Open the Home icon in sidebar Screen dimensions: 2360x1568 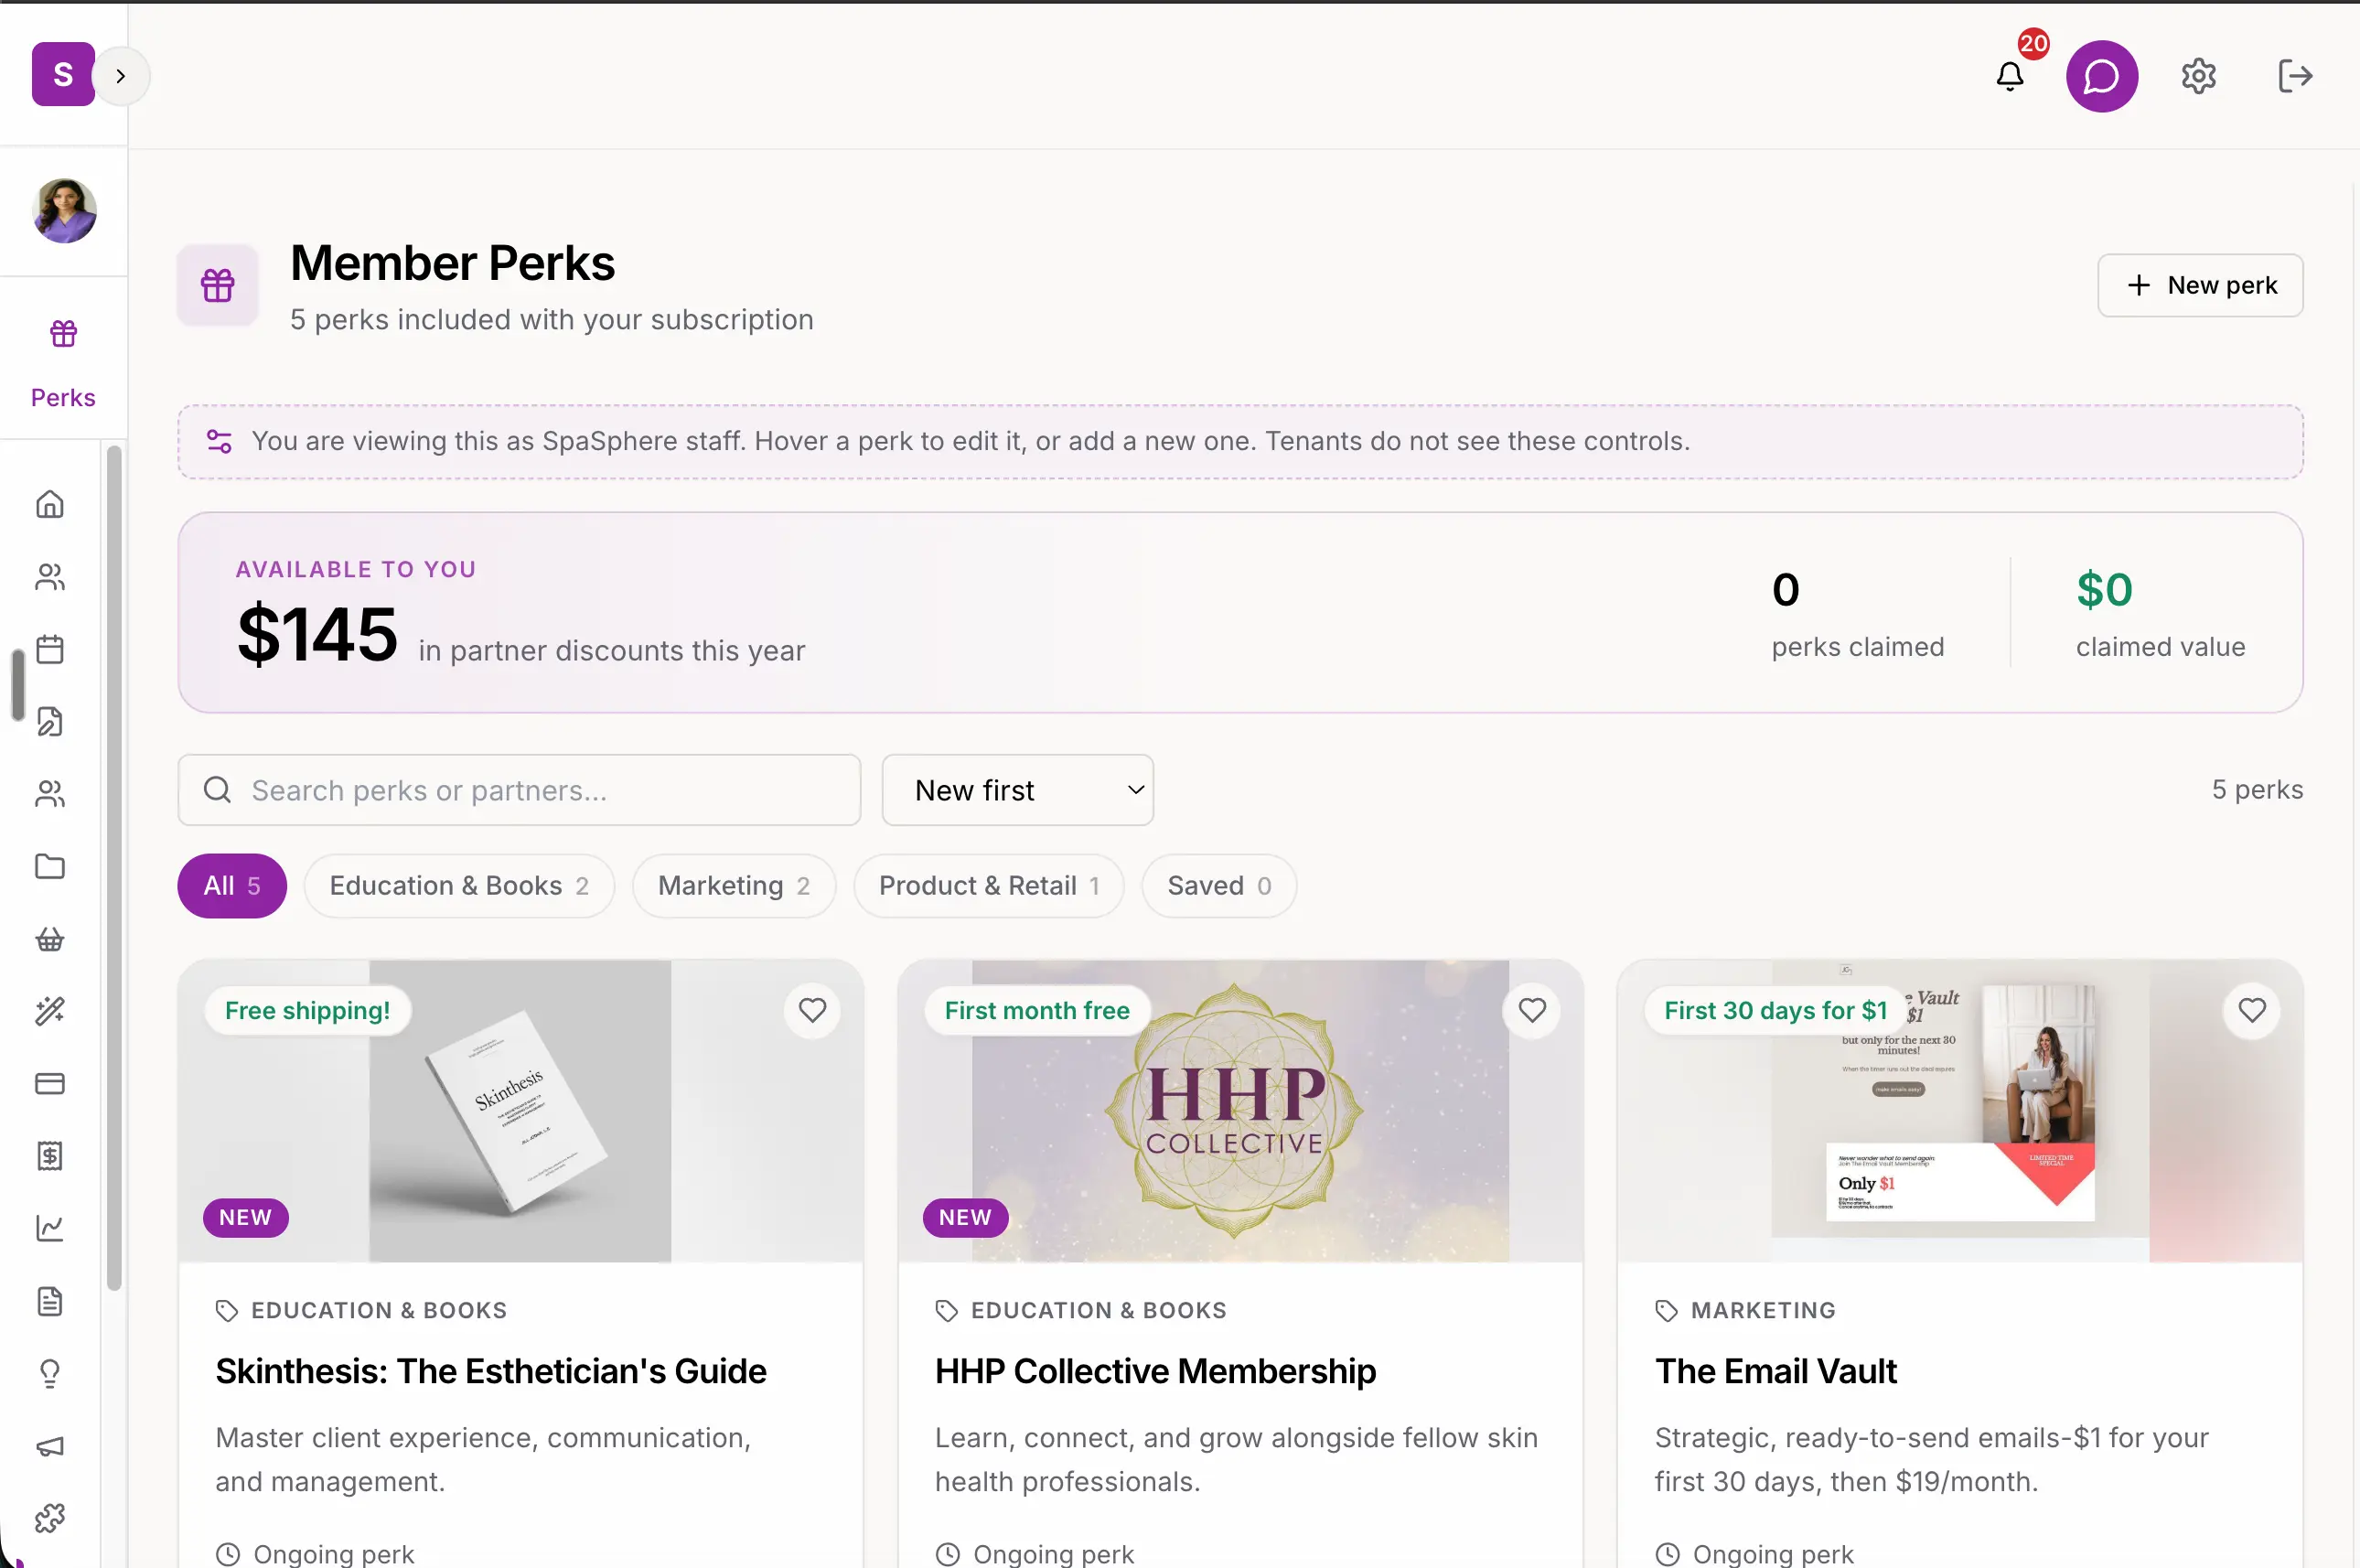pyautogui.click(x=50, y=504)
